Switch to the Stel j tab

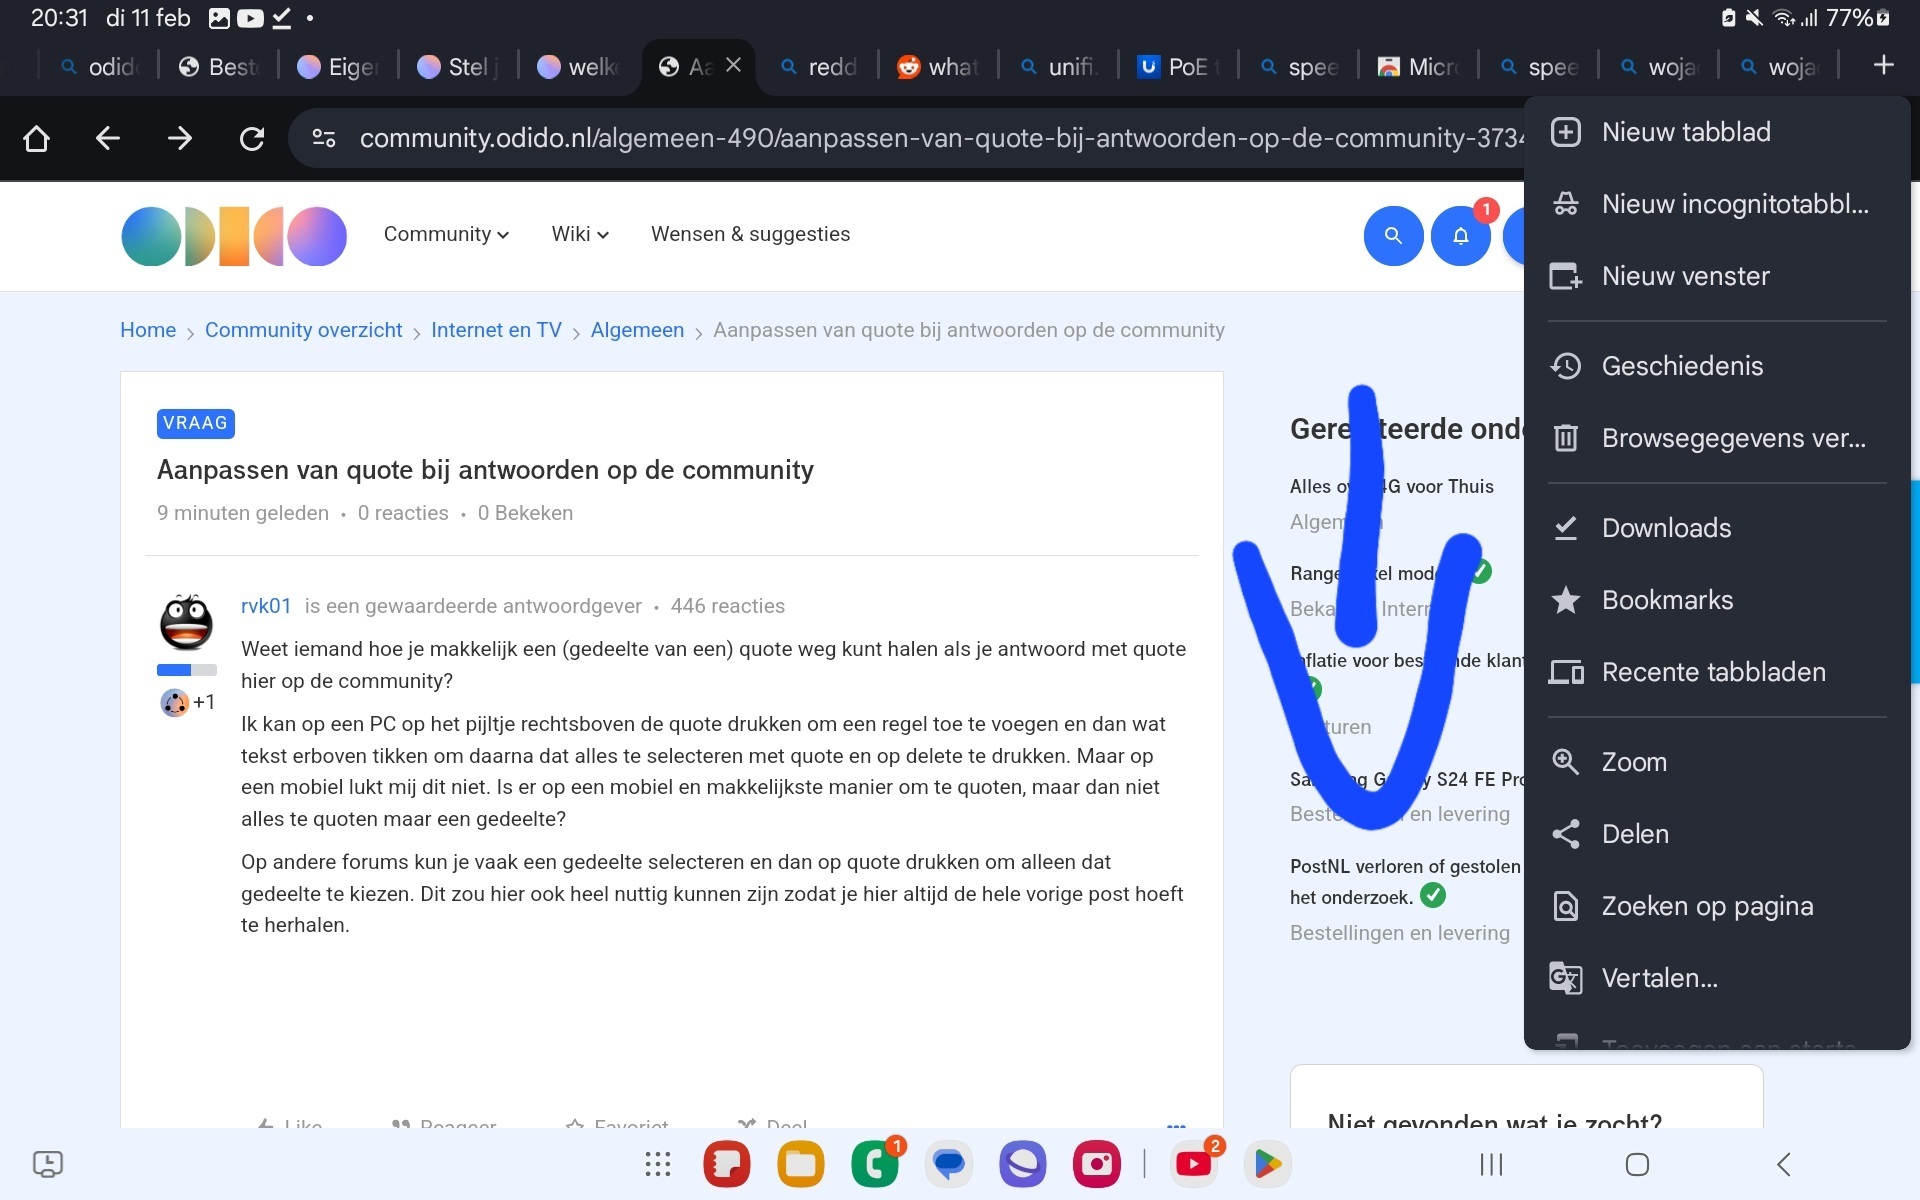[459, 67]
